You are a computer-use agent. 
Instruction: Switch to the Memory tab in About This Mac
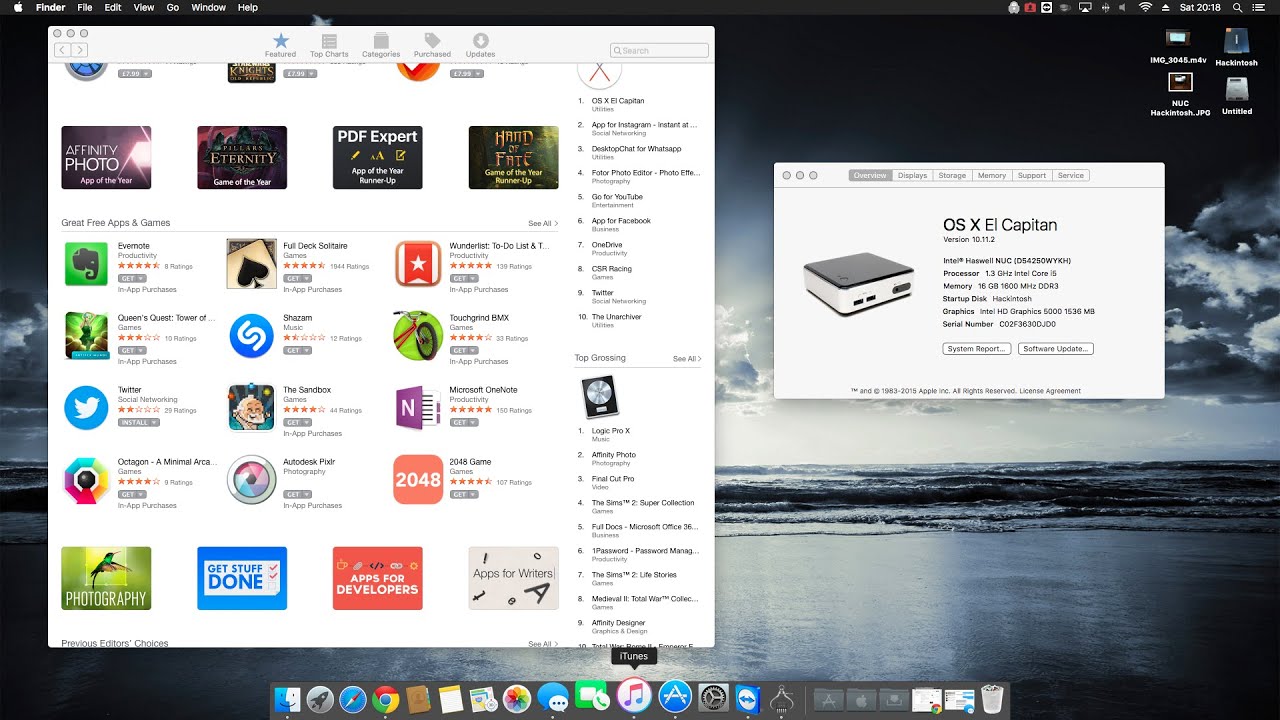[992, 175]
